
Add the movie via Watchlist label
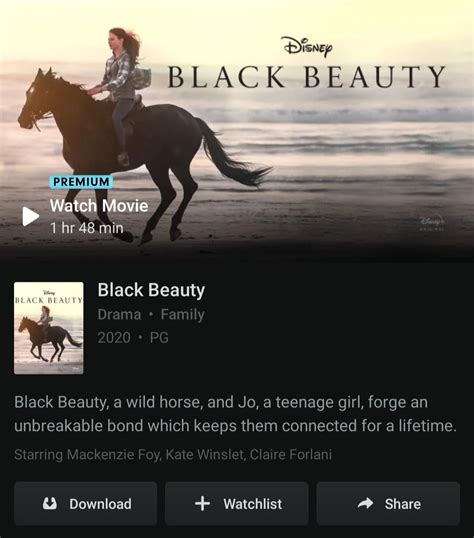pyautogui.click(x=253, y=504)
